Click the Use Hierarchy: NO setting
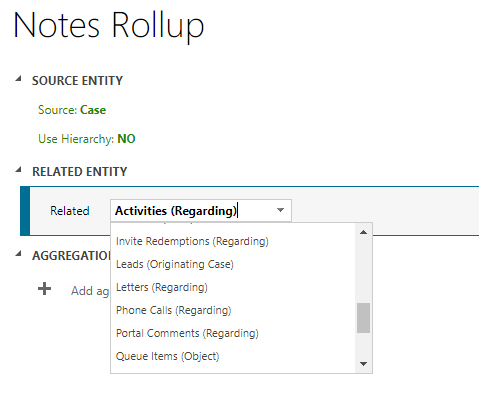This screenshot has height=402, width=479. pos(87,139)
